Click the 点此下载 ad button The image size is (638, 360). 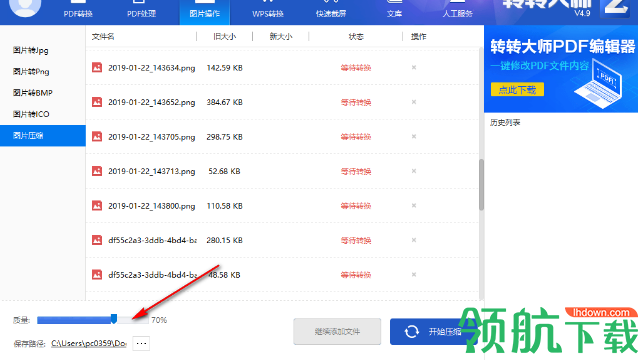point(517,89)
